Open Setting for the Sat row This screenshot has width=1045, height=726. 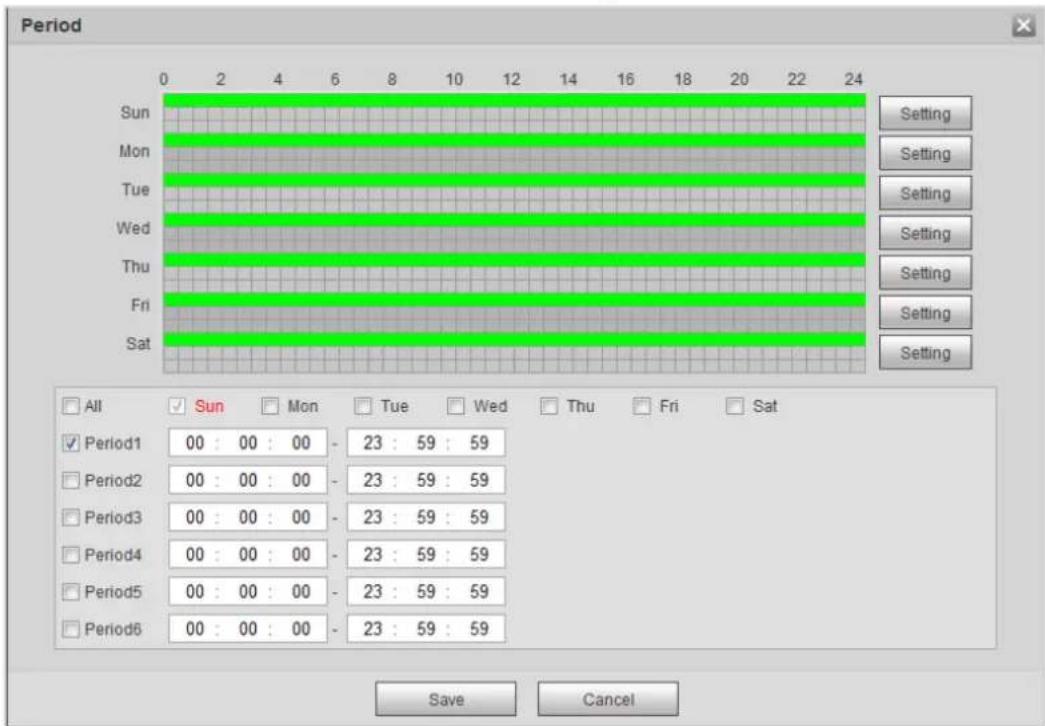[x=925, y=353]
